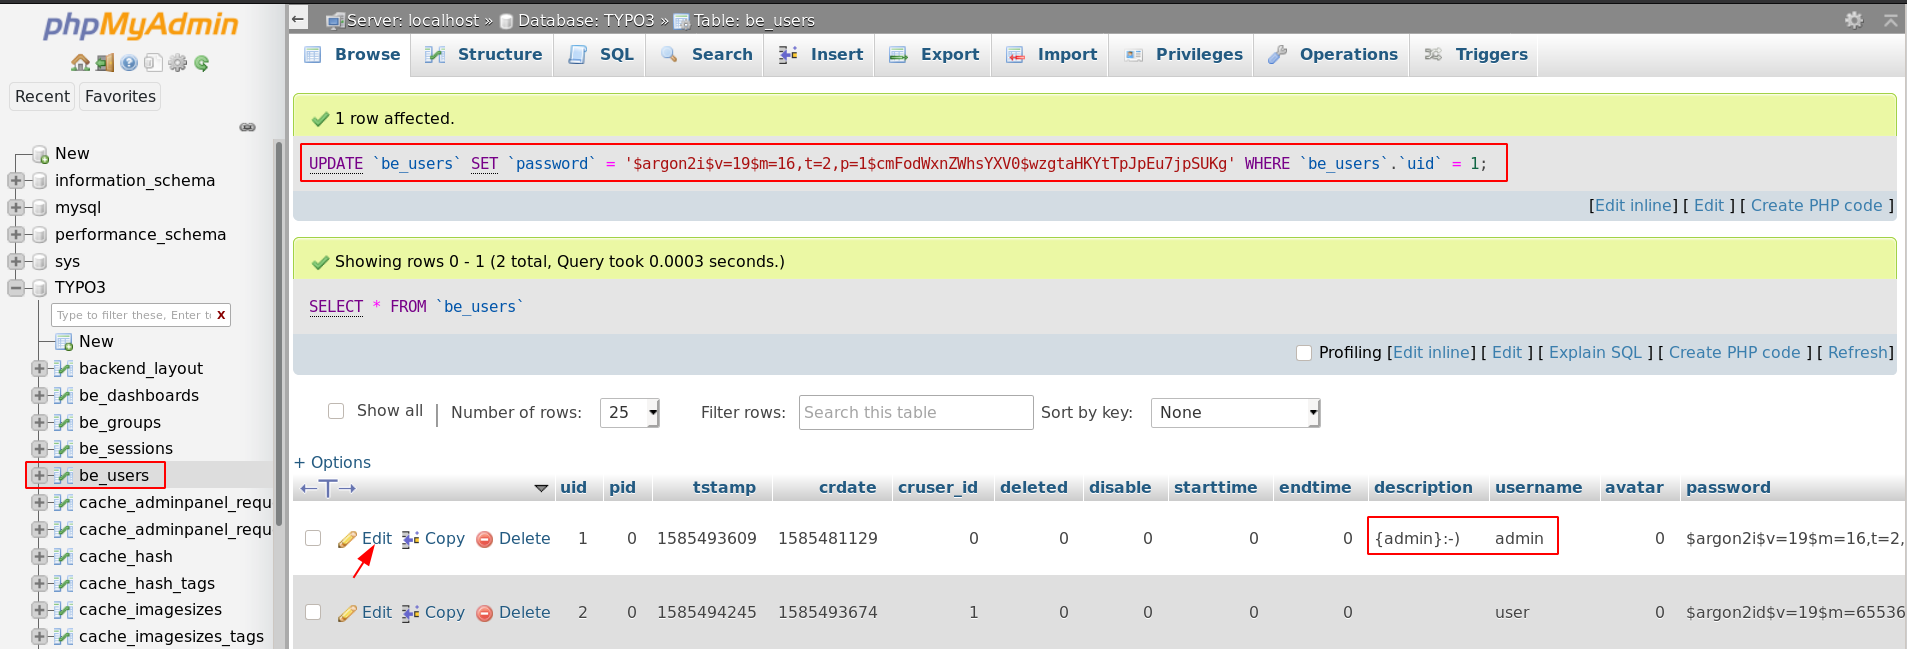
Task: Select the checkbox for uid 1 row
Action: click(313, 538)
